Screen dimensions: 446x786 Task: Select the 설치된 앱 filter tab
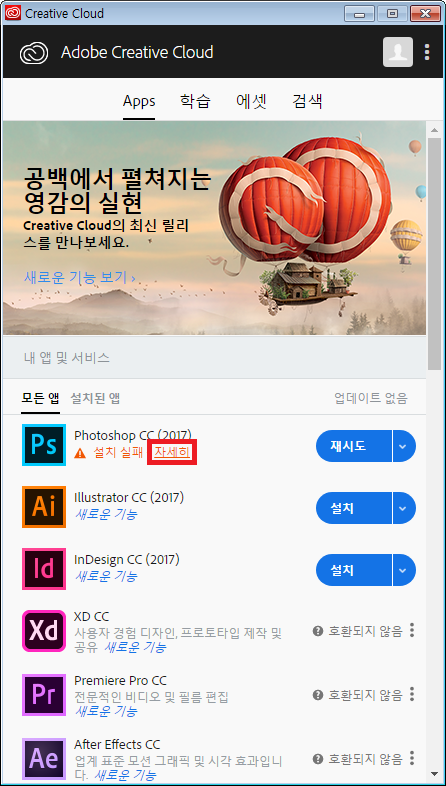95,399
